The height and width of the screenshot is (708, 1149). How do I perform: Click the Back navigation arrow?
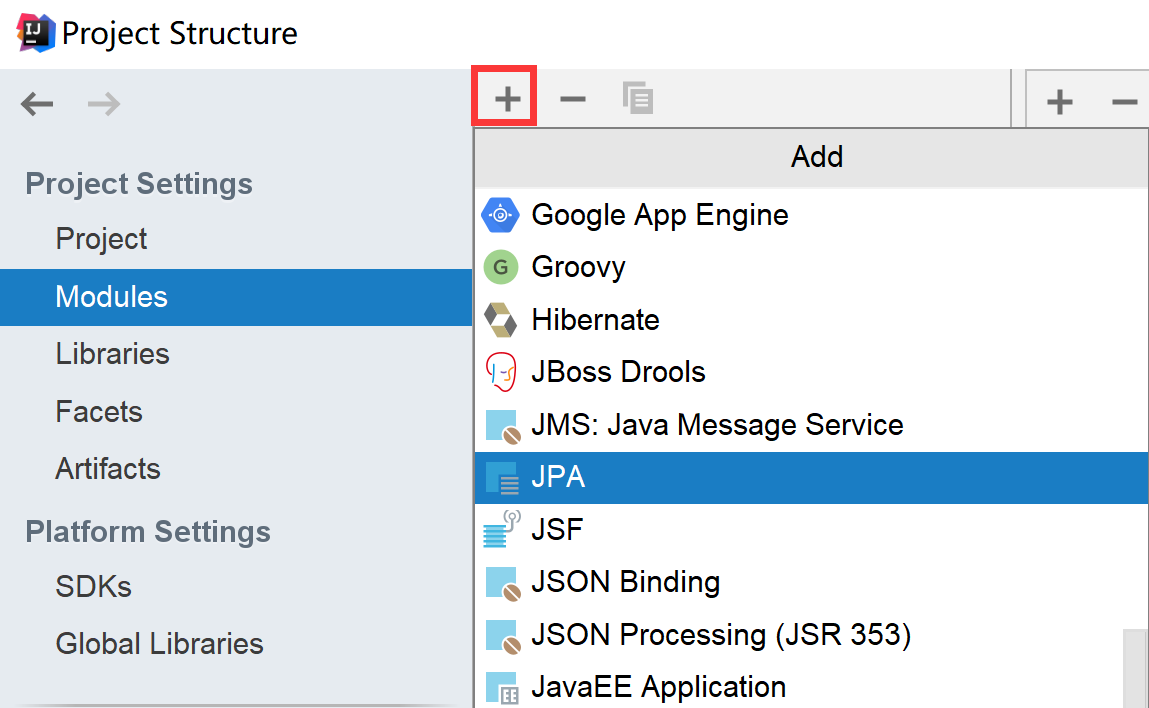pyautogui.click(x=37, y=103)
